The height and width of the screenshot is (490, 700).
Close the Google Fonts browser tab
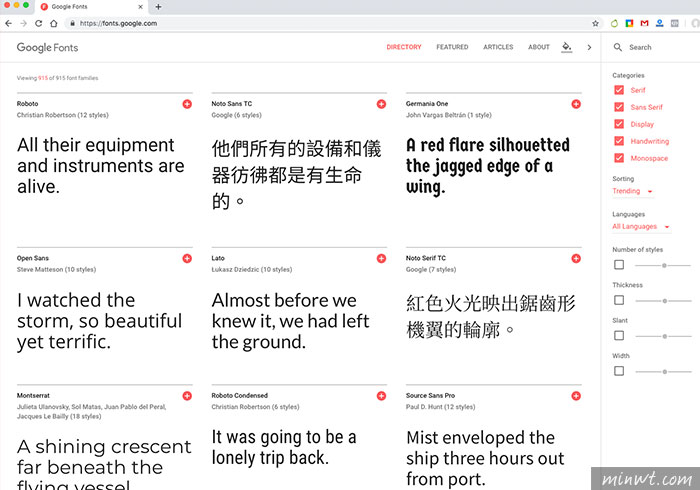point(140,7)
